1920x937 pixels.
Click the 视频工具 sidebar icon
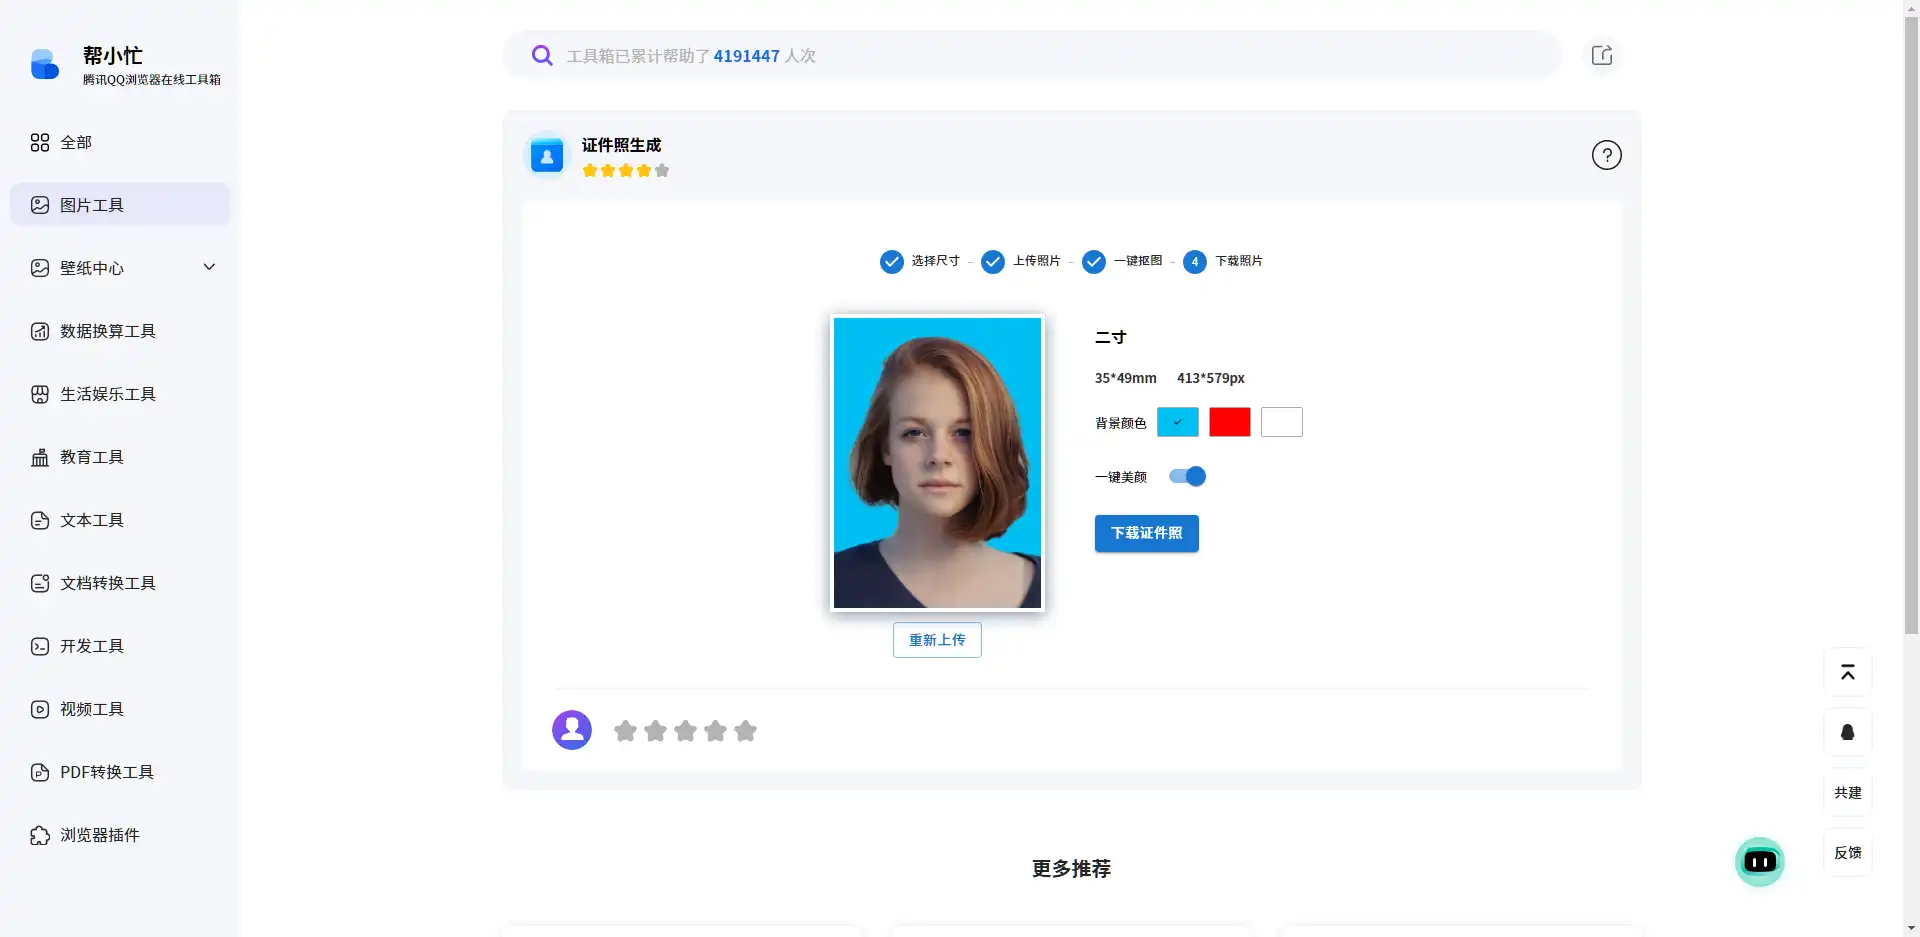click(x=40, y=709)
